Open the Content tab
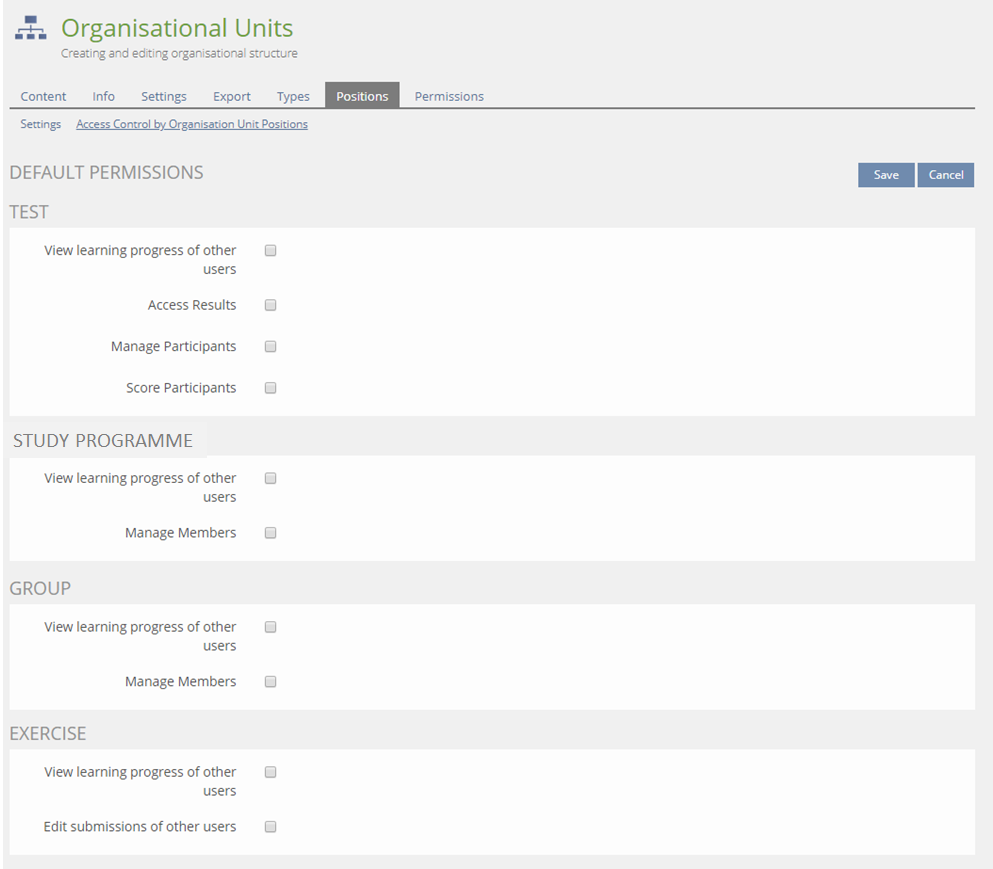The width and height of the screenshot is (993, 869). click(x=43, y=96)
